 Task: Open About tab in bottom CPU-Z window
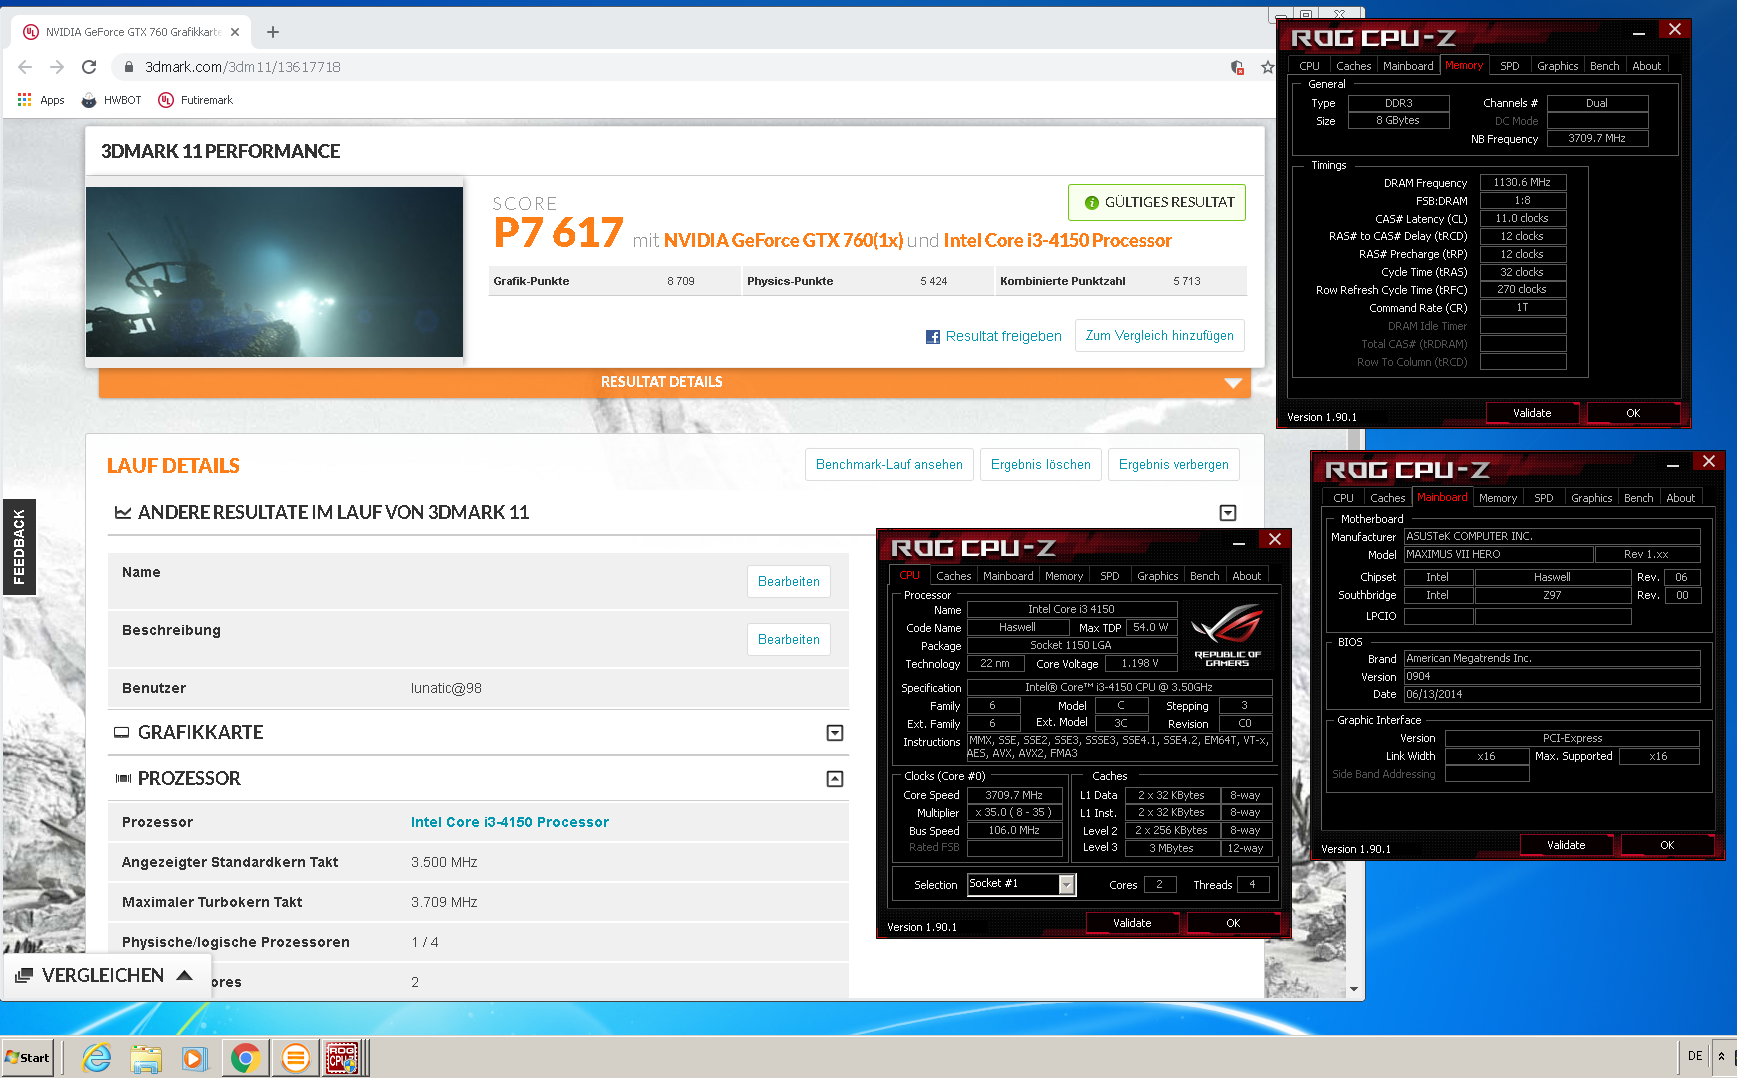1246,576
